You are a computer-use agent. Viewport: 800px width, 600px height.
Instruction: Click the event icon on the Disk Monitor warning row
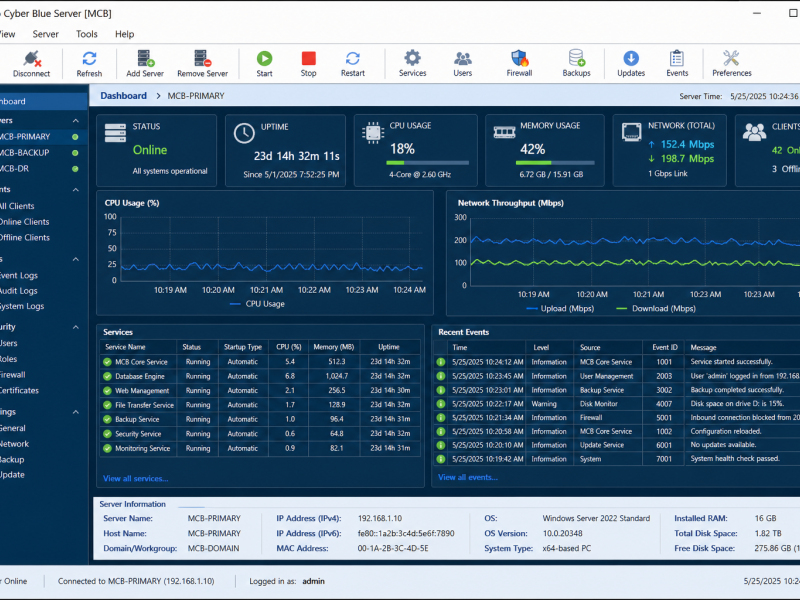coord(441,404)
